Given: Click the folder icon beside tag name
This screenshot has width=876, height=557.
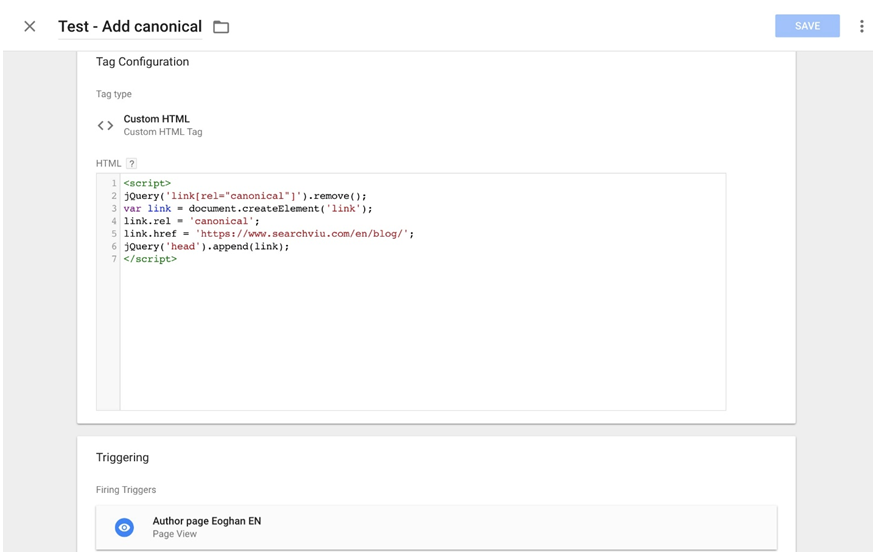Looking at the screenshot, I should coord(221,27).
